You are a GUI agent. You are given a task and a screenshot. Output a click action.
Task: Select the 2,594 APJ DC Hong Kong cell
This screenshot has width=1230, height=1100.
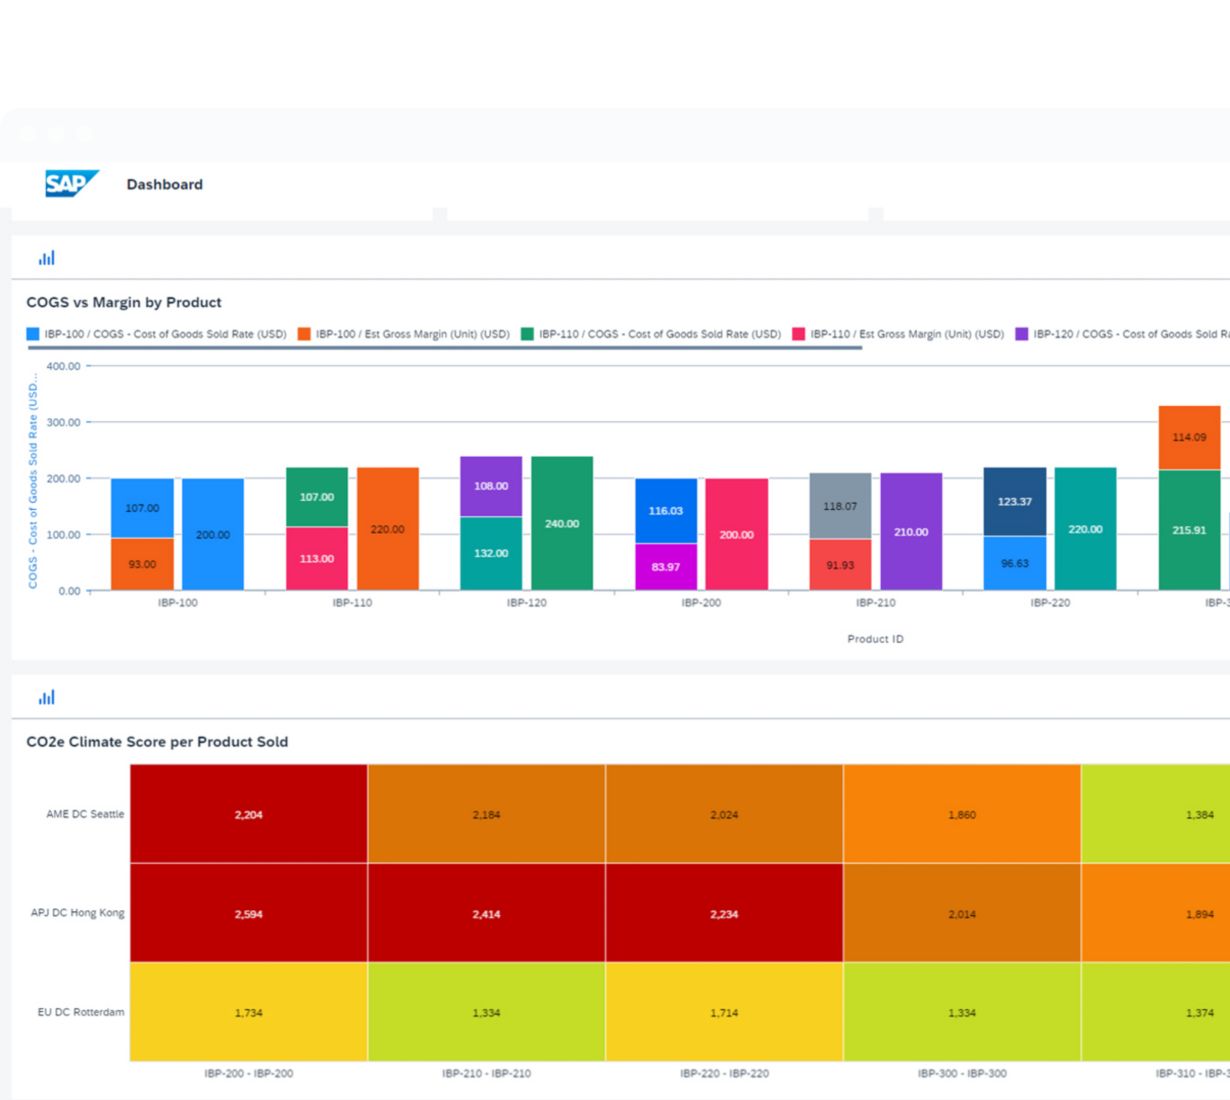pyautogui.click(x=248, y=913)
